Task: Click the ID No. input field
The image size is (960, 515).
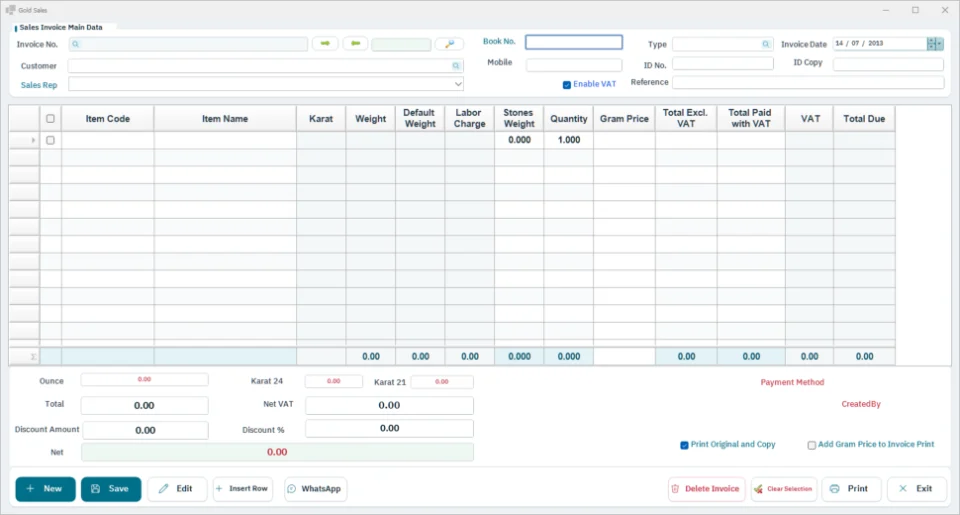Action: click(722, 63)
